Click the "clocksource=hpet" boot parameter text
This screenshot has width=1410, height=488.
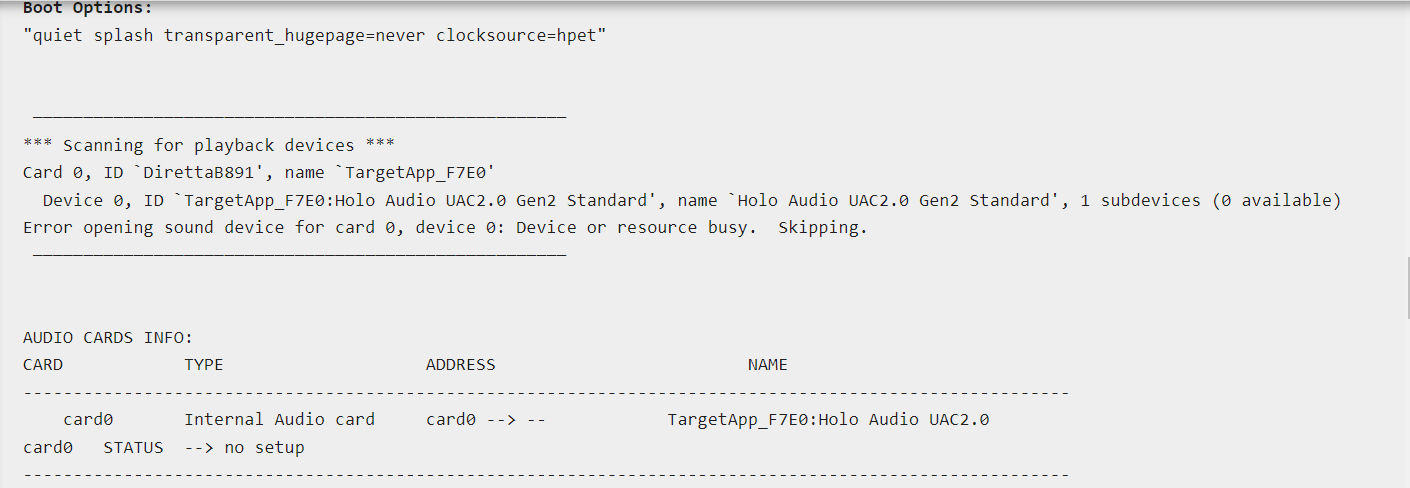coord(519,37)
